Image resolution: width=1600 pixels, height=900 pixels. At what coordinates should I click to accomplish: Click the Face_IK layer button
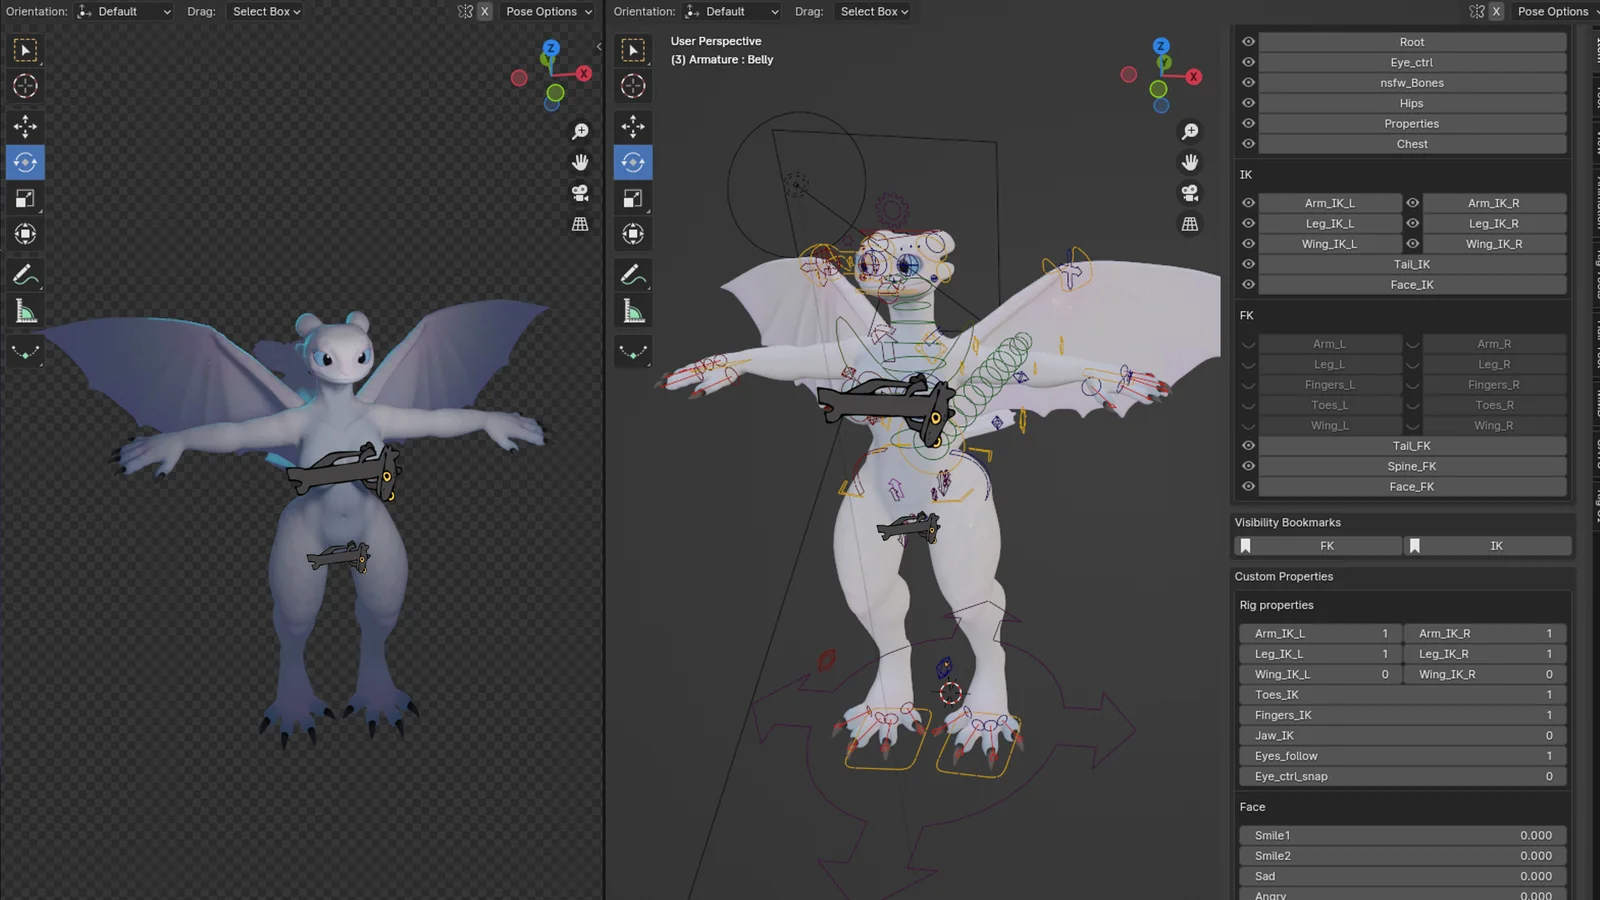(1411, 285)
